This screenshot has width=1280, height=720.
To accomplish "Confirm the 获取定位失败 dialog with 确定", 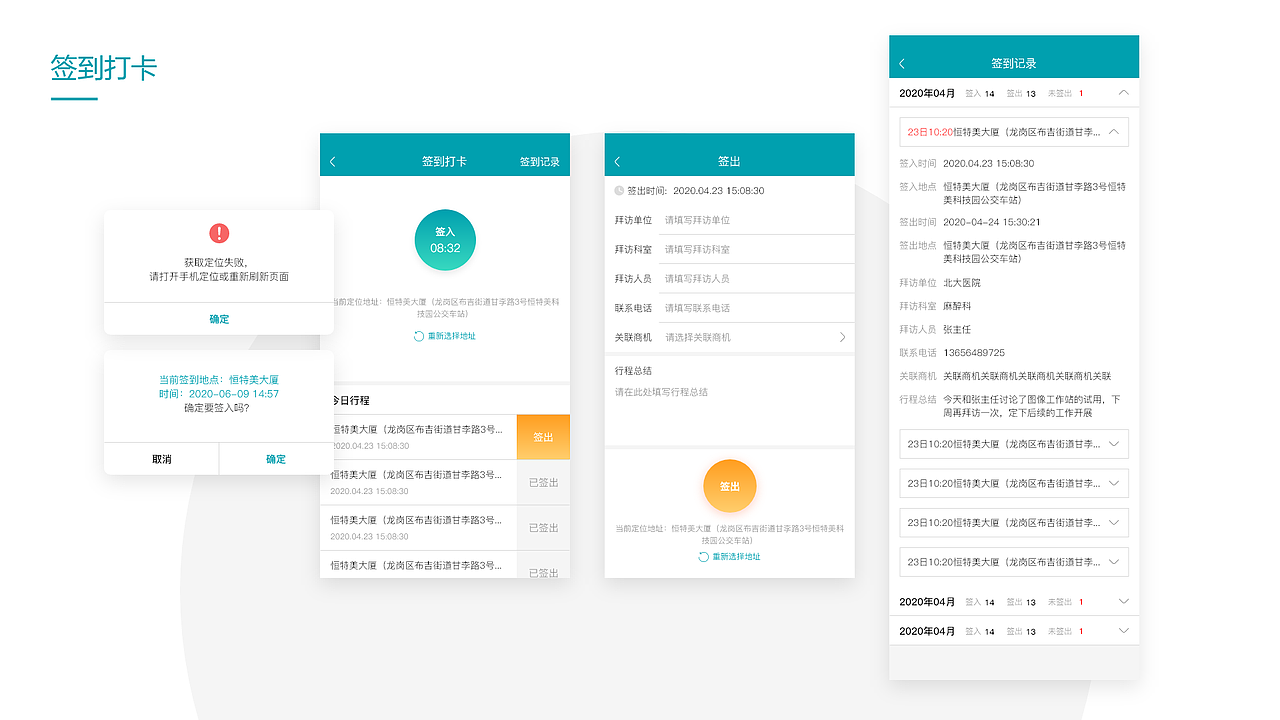I will click(219, 319).
